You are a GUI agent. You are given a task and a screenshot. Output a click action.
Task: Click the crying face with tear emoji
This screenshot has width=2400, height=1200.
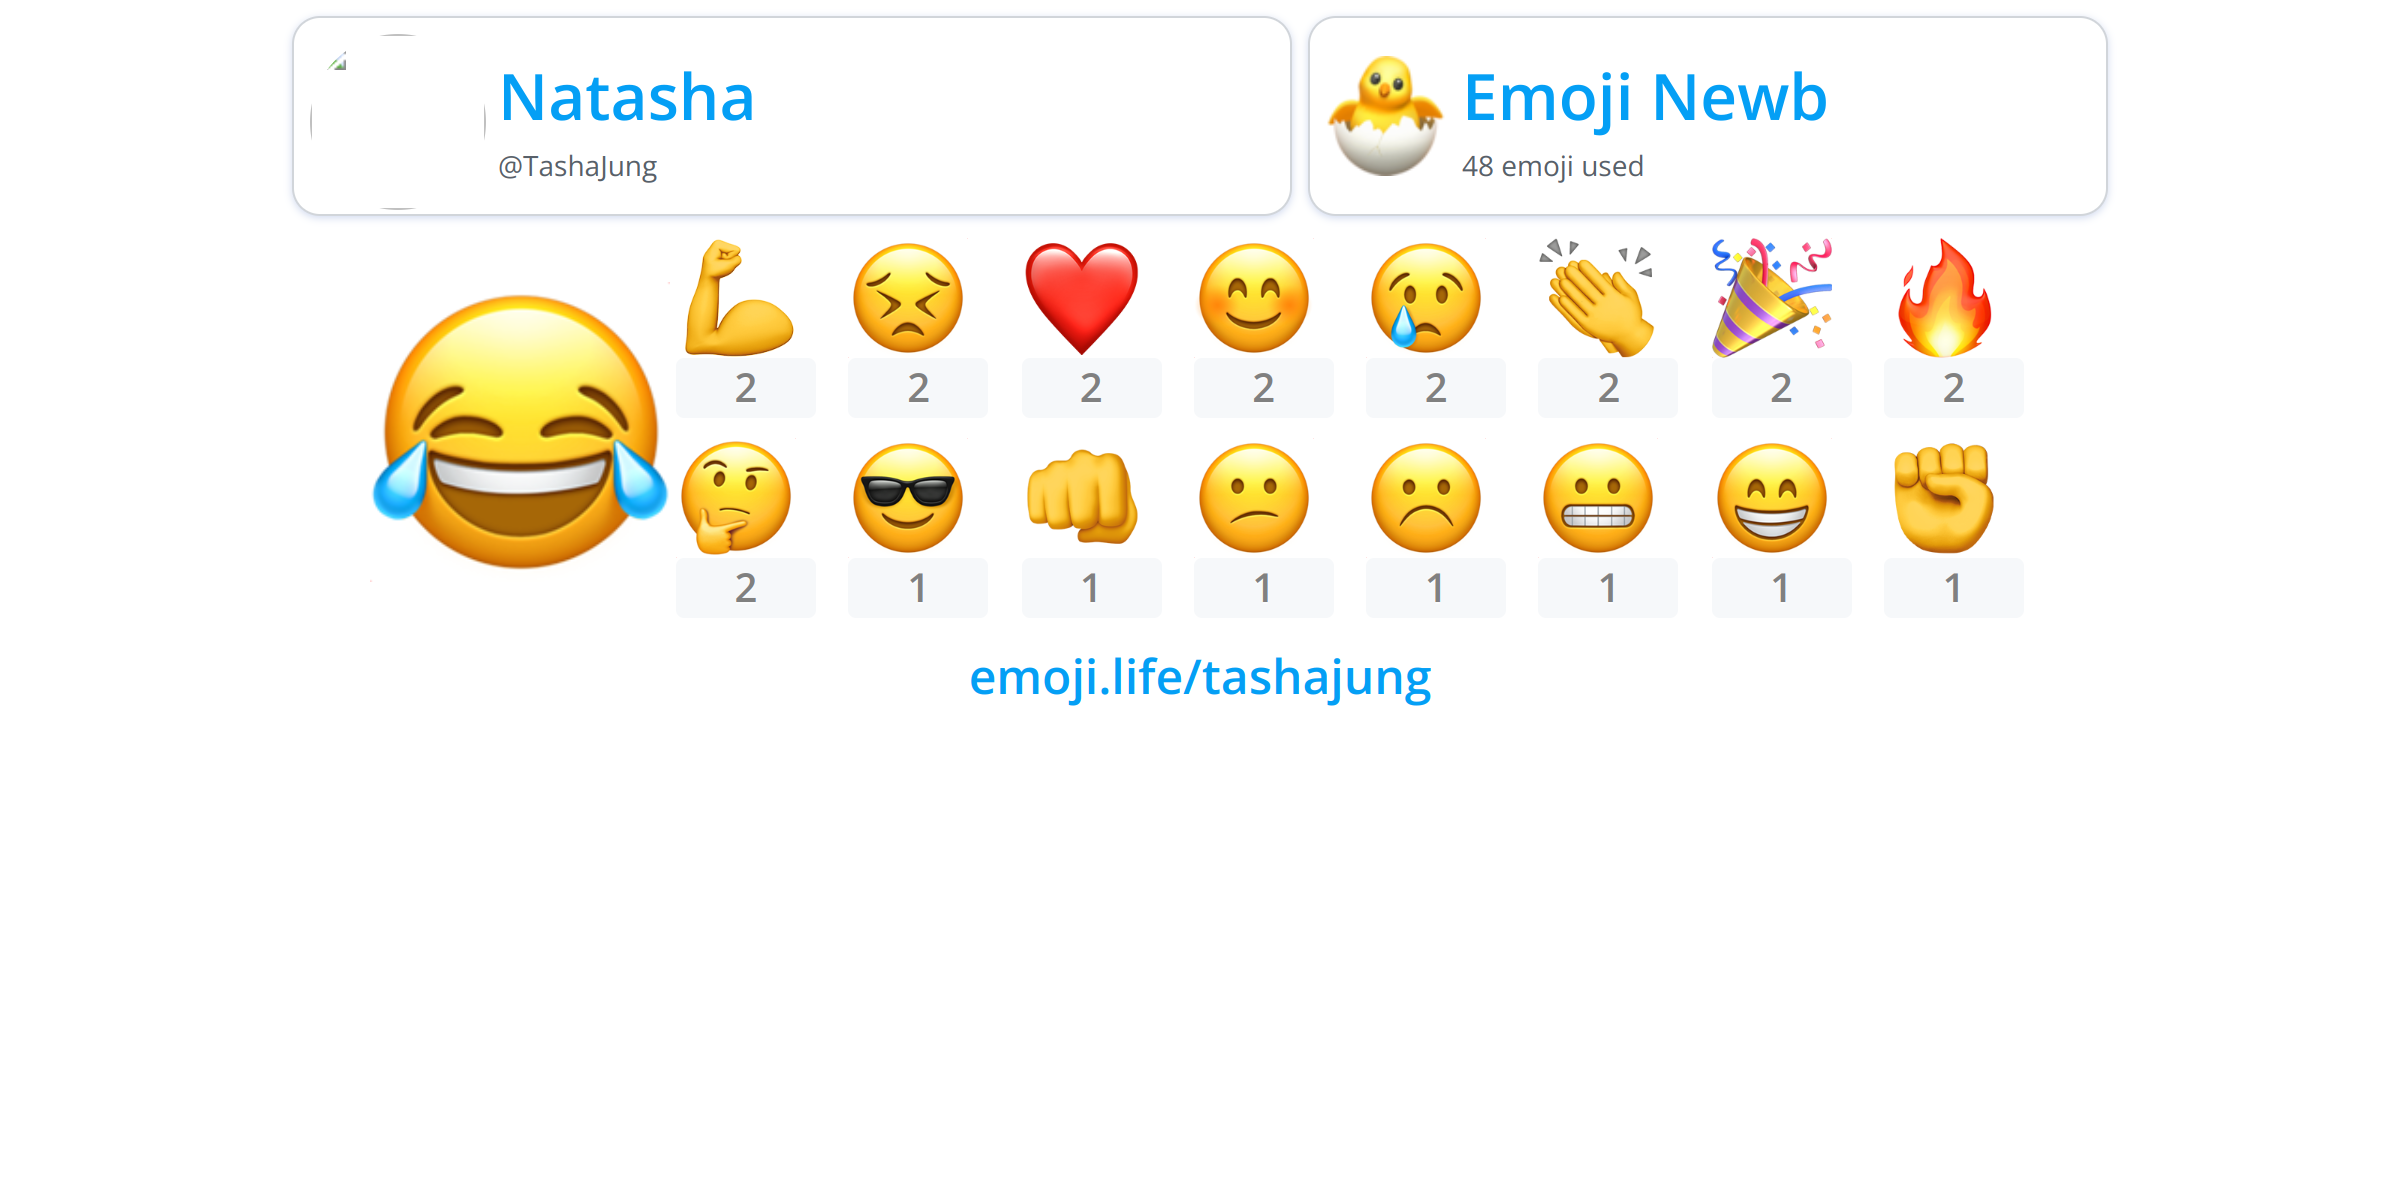[1426, 298]
